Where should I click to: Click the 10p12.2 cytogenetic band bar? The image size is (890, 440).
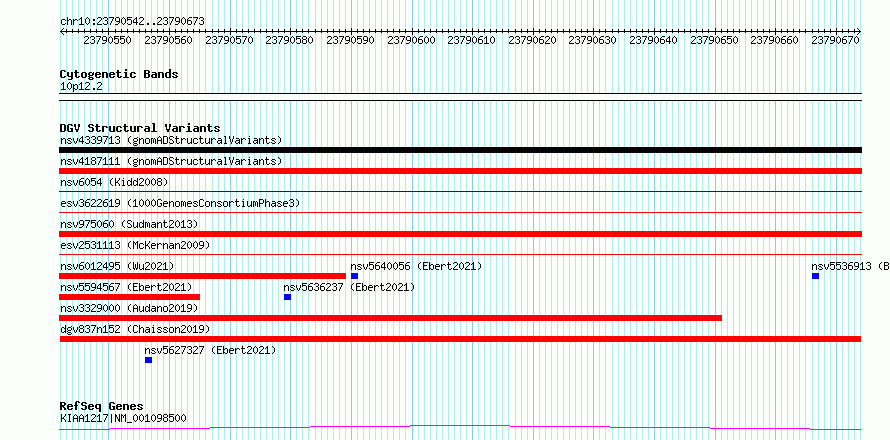(x=460, y=97)
